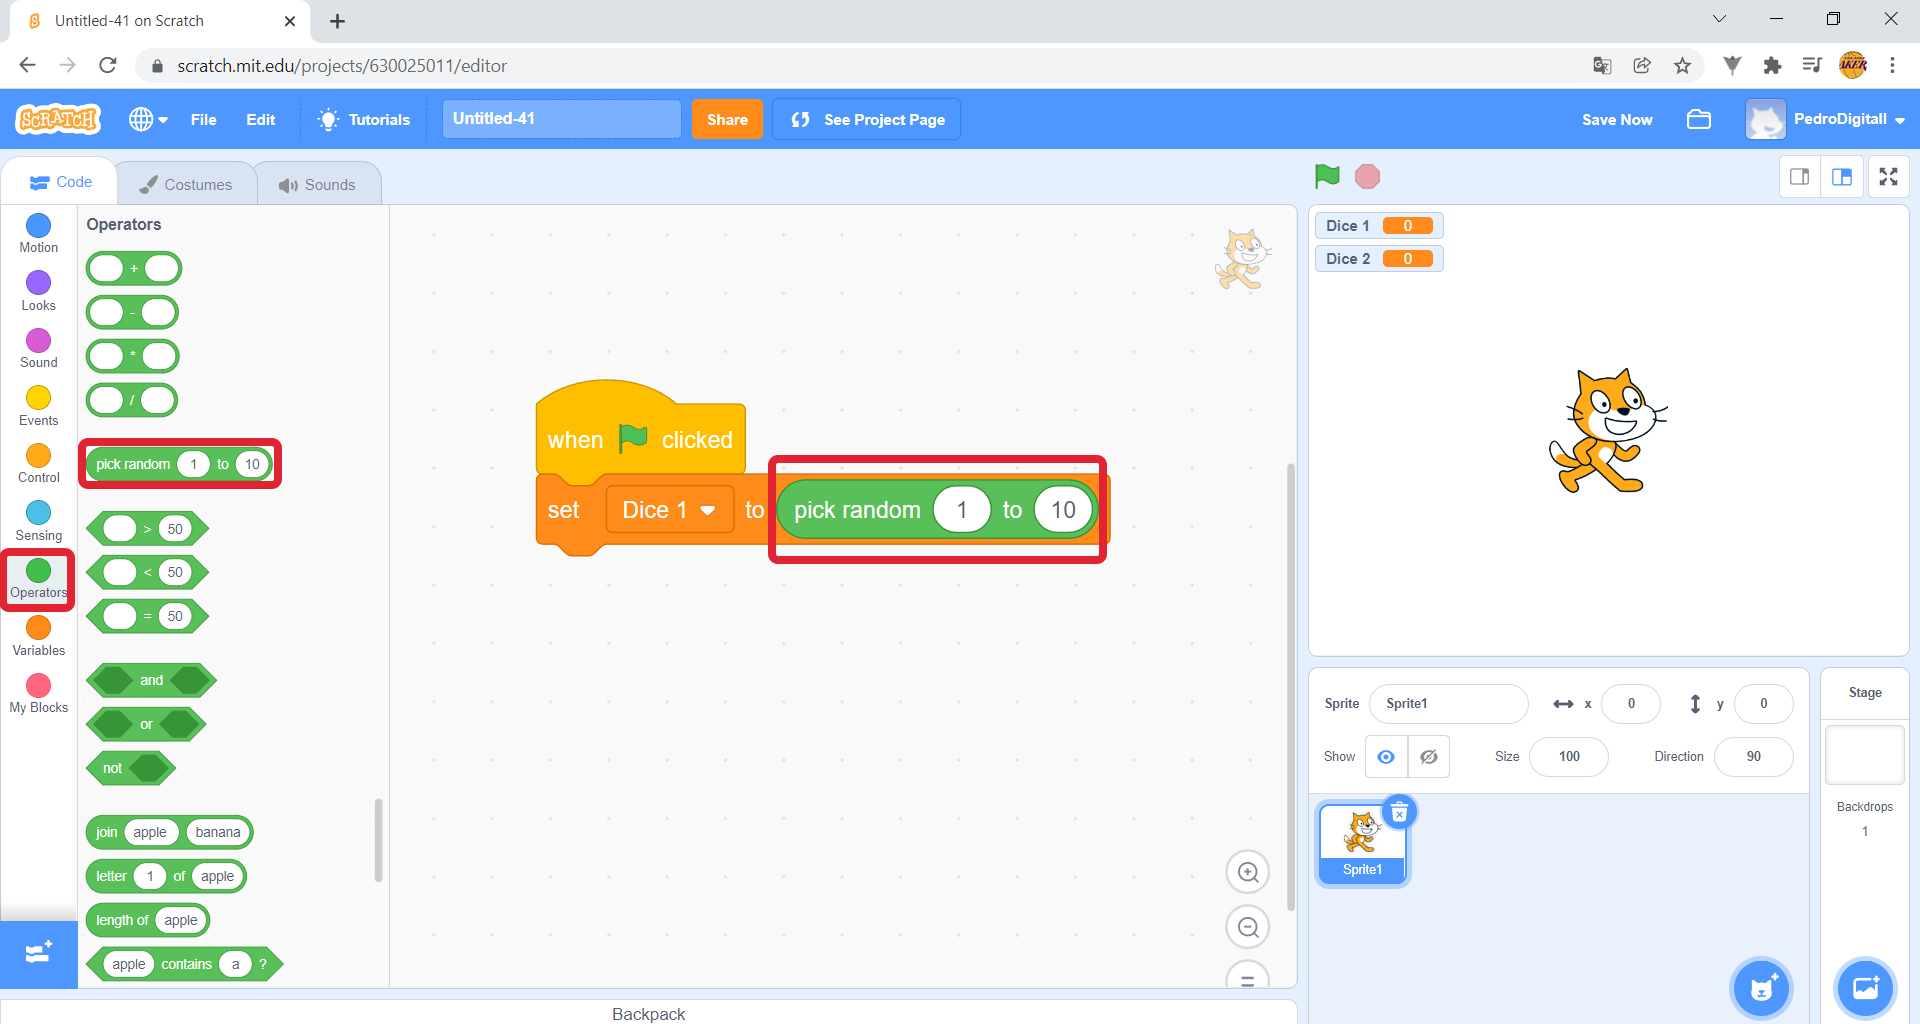Click the sprite Size field

point(1569,757)
